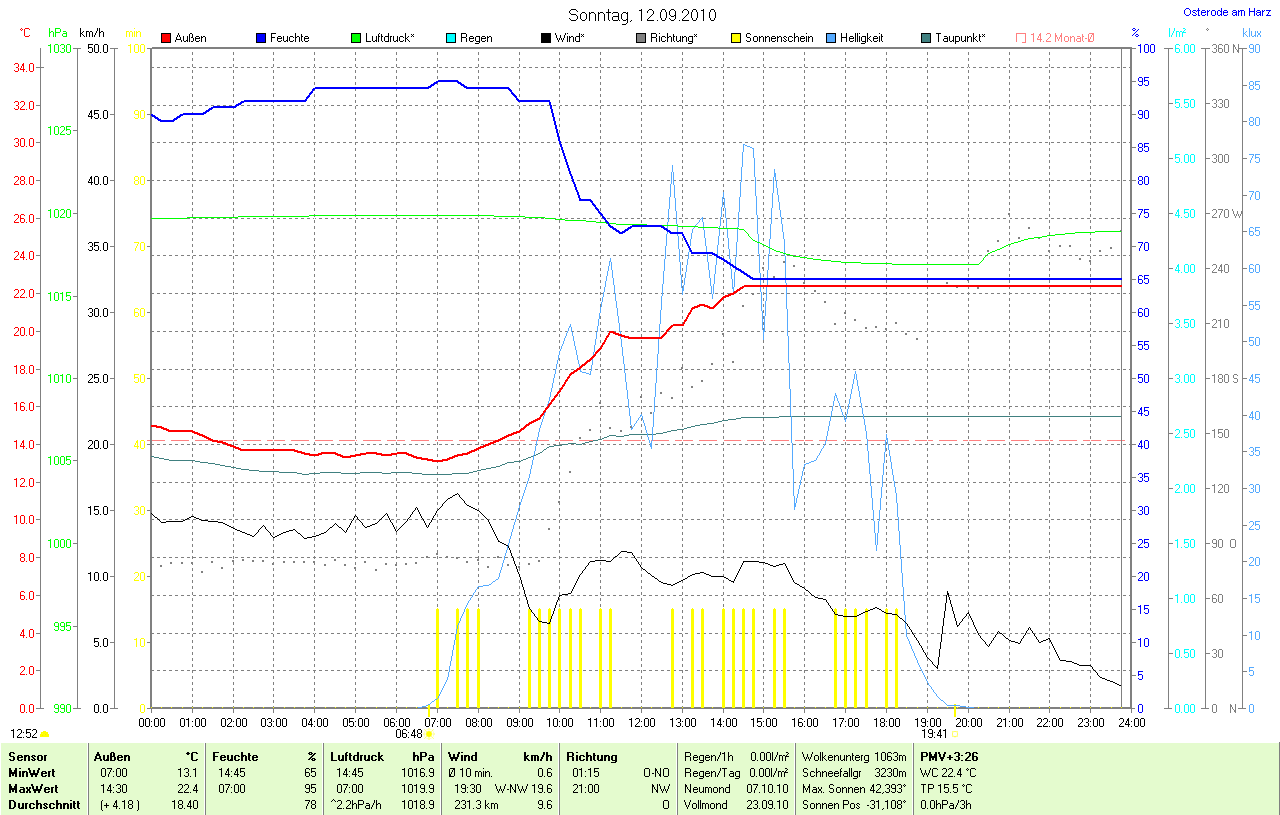Toggle the hollow 14.2 Monat-Ø legend box
Viewport: 1280px width, 815px height.
click(x=1021, y=38)
